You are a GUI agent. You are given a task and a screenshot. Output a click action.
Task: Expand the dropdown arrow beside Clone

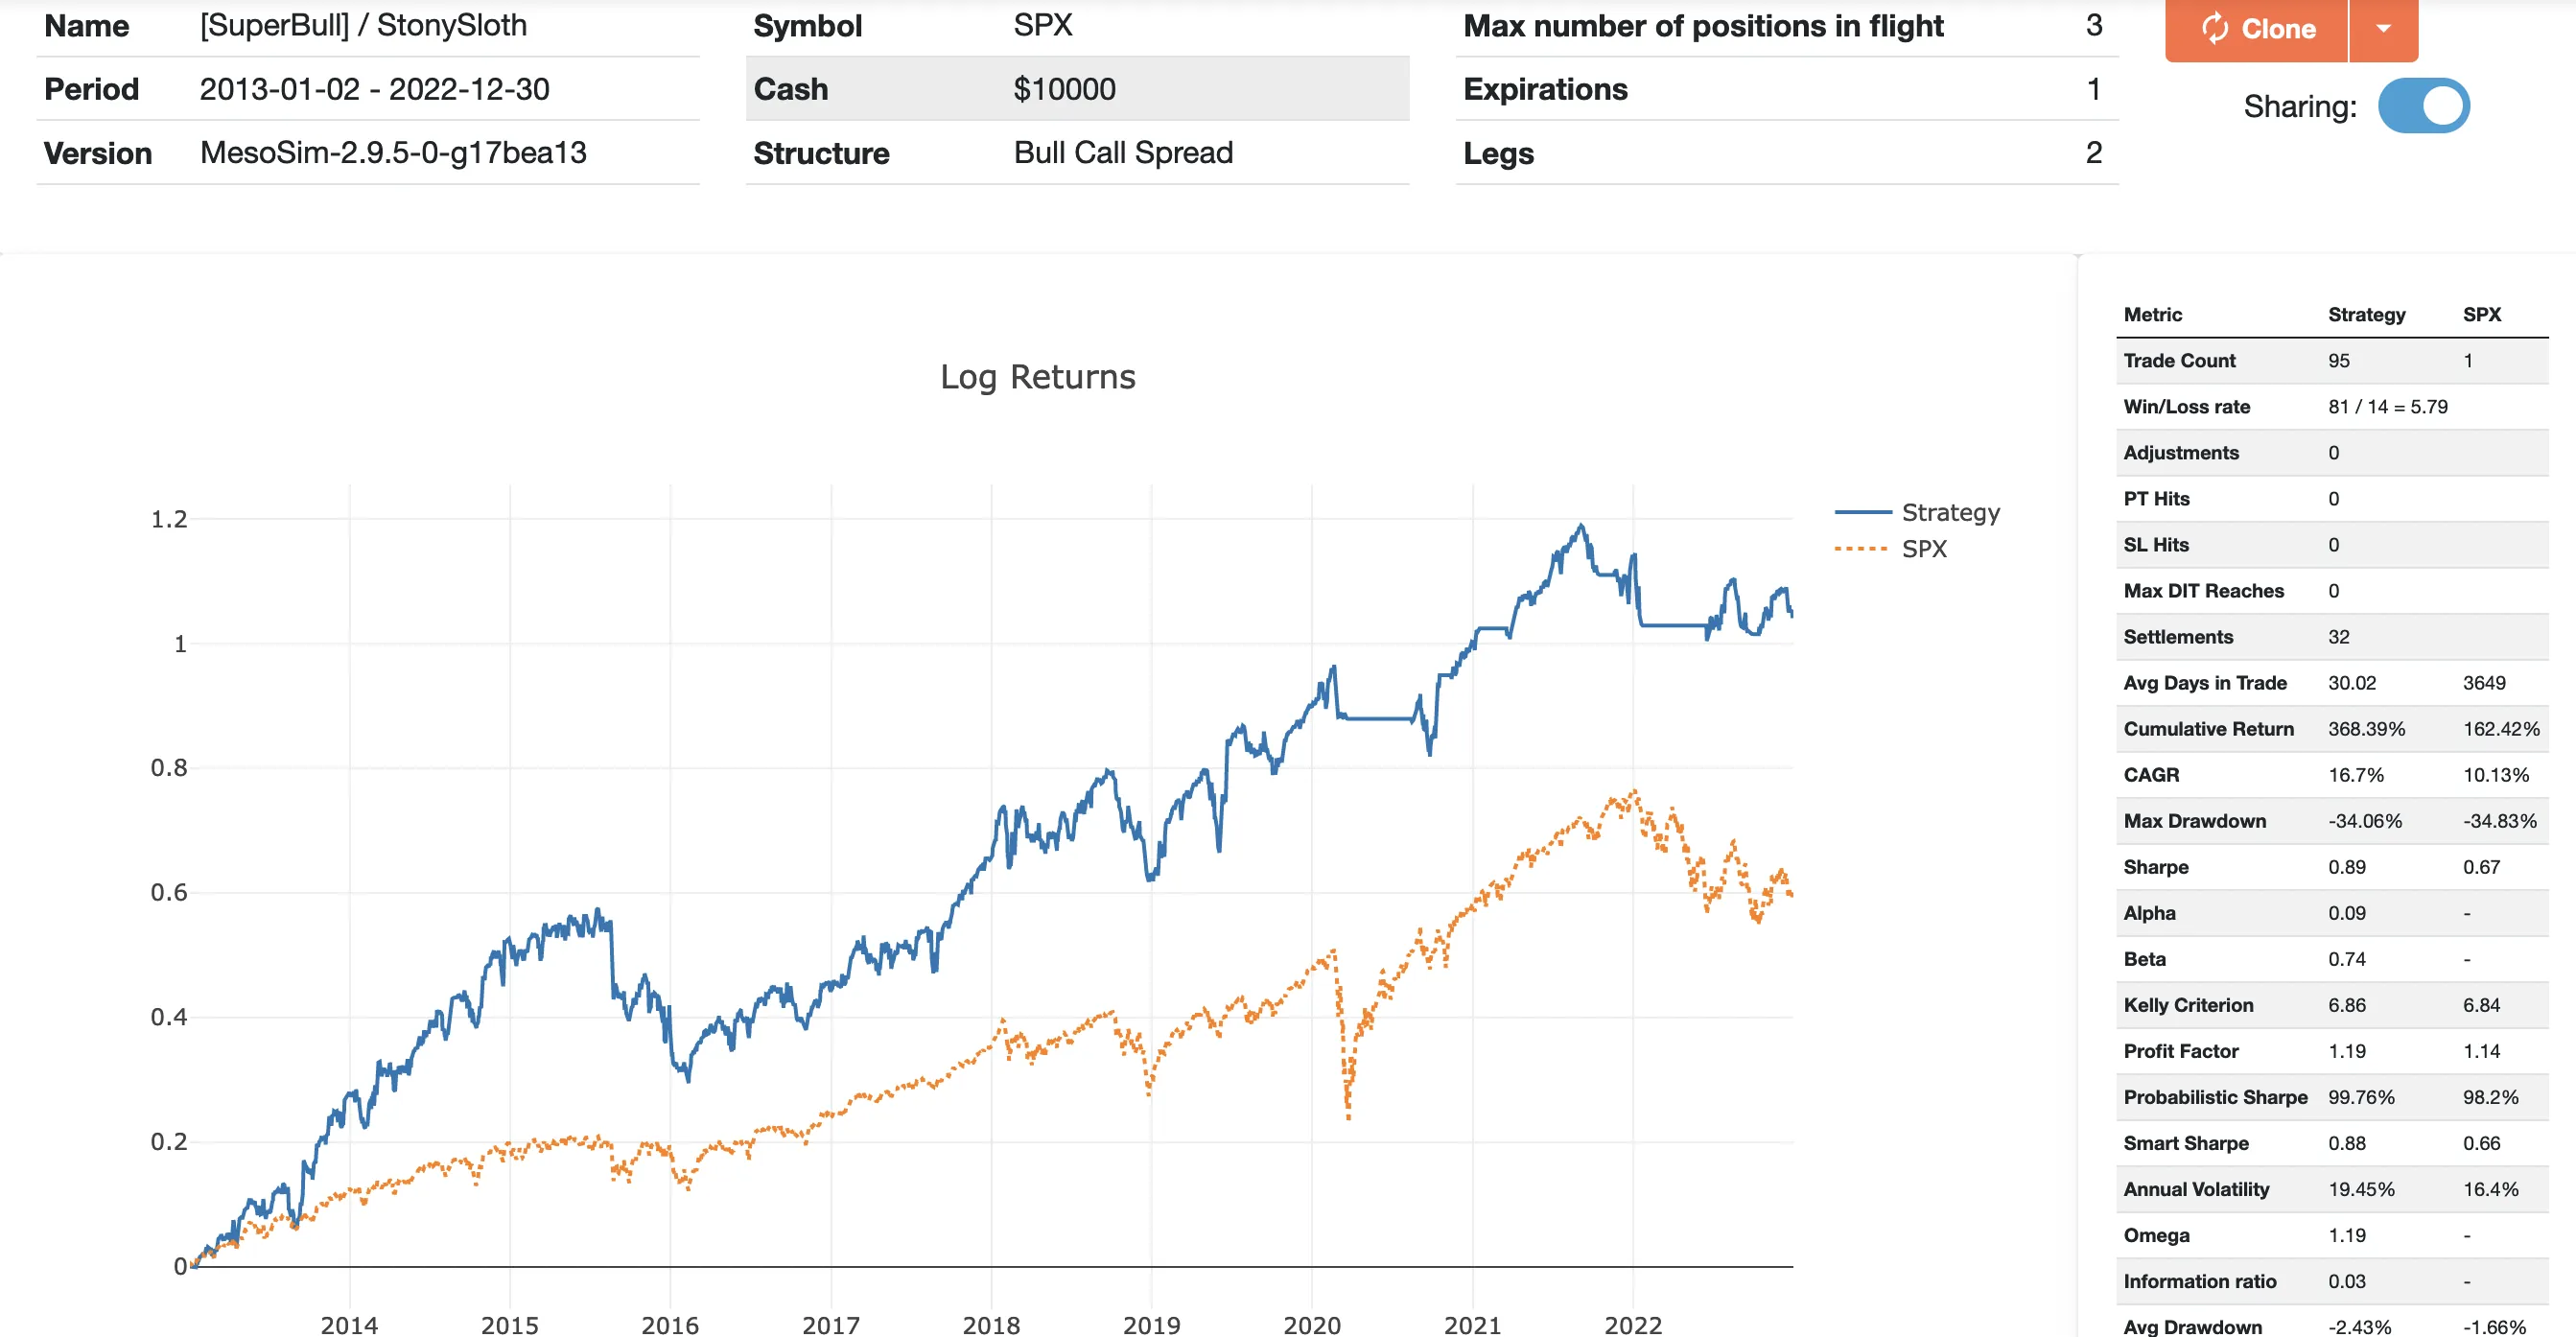(x=2383, y=28)
